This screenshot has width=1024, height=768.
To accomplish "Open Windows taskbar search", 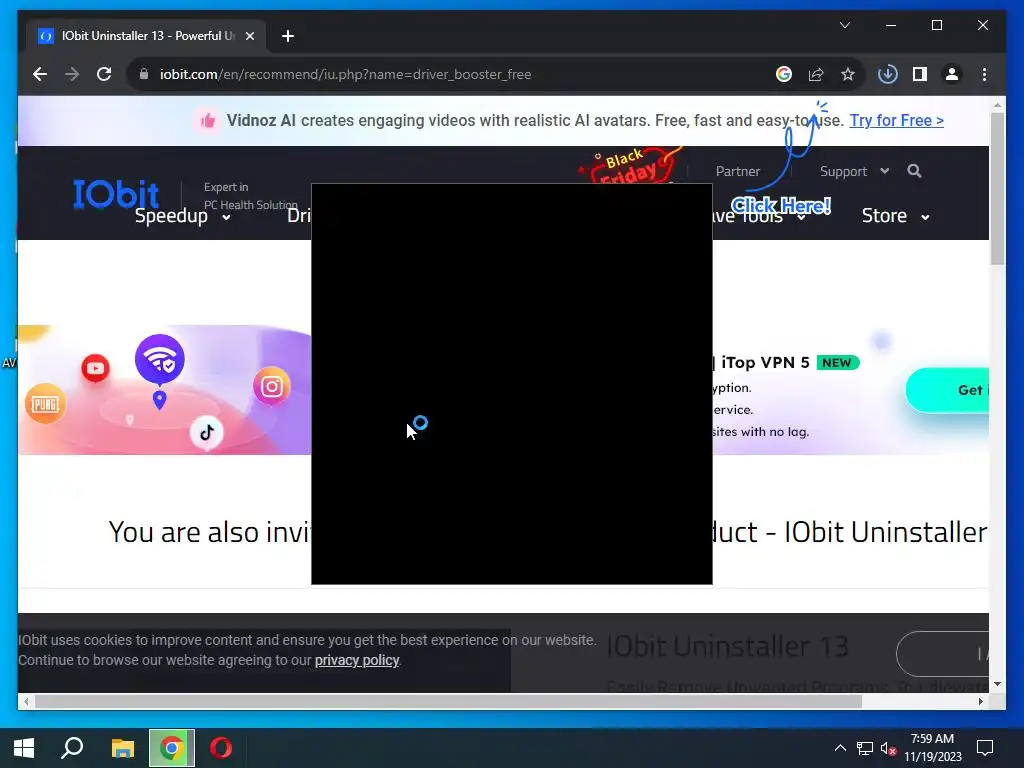I will click(72, 748).
